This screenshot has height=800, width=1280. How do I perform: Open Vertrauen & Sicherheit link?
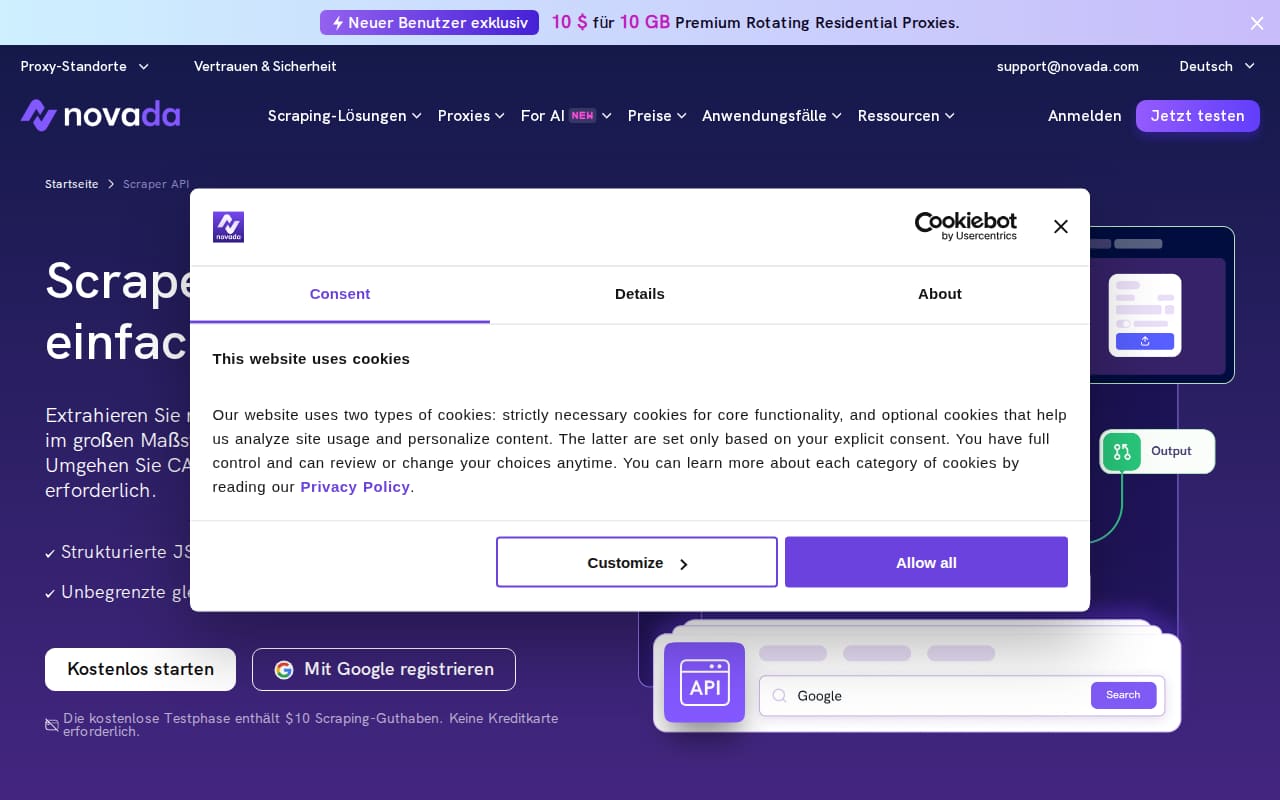click(x=265, y=66)
